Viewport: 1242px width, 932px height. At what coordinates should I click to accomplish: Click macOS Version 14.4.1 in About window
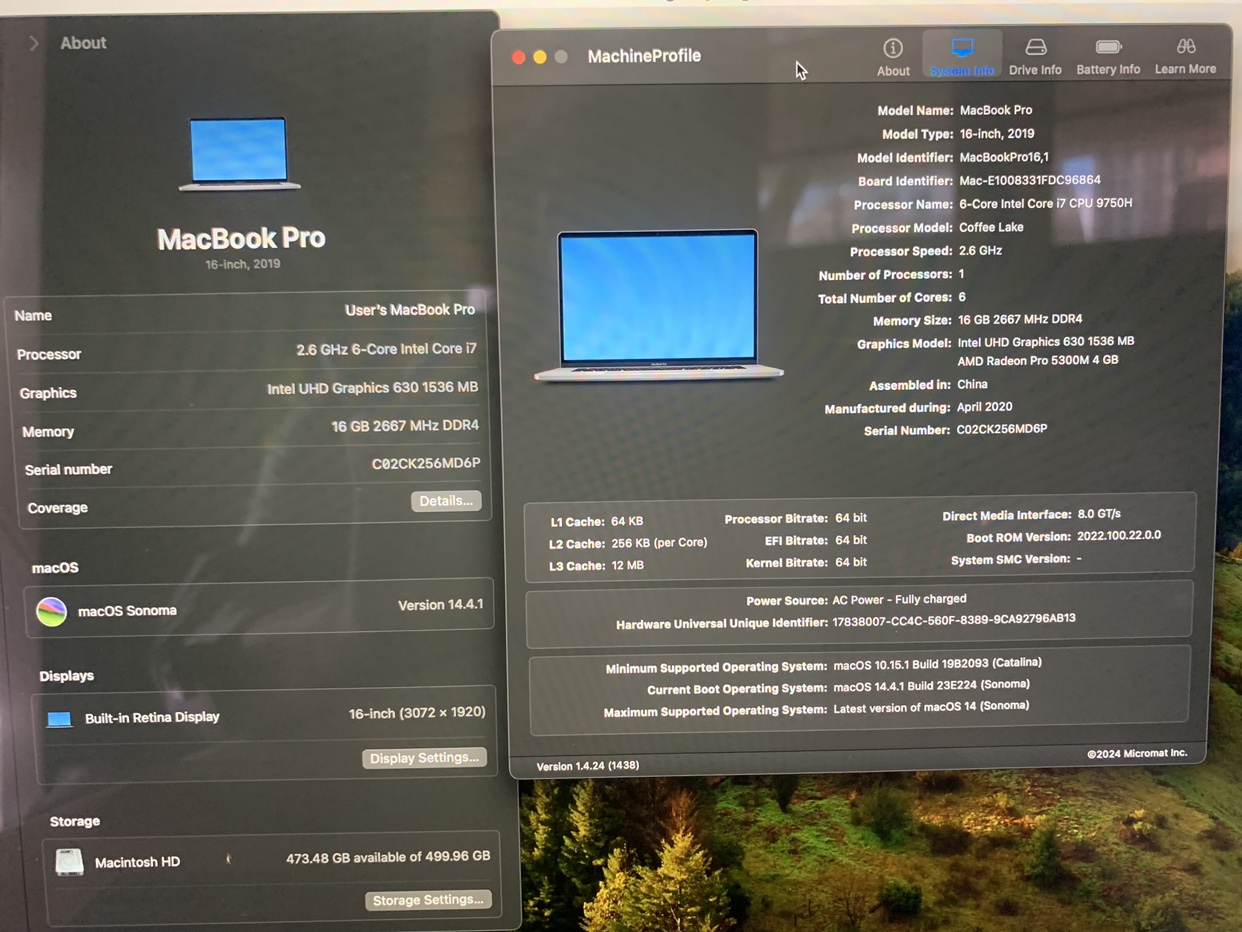click(440, 605)
